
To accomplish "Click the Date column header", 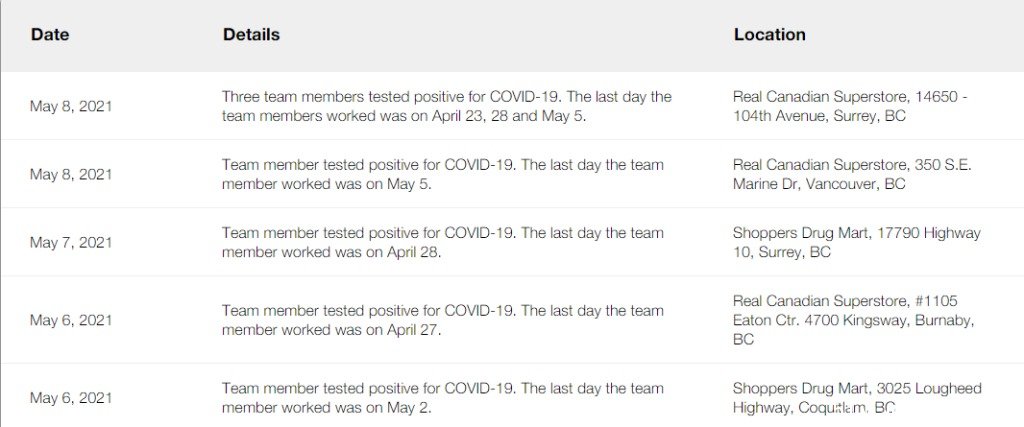I will (x=50, y=35).
